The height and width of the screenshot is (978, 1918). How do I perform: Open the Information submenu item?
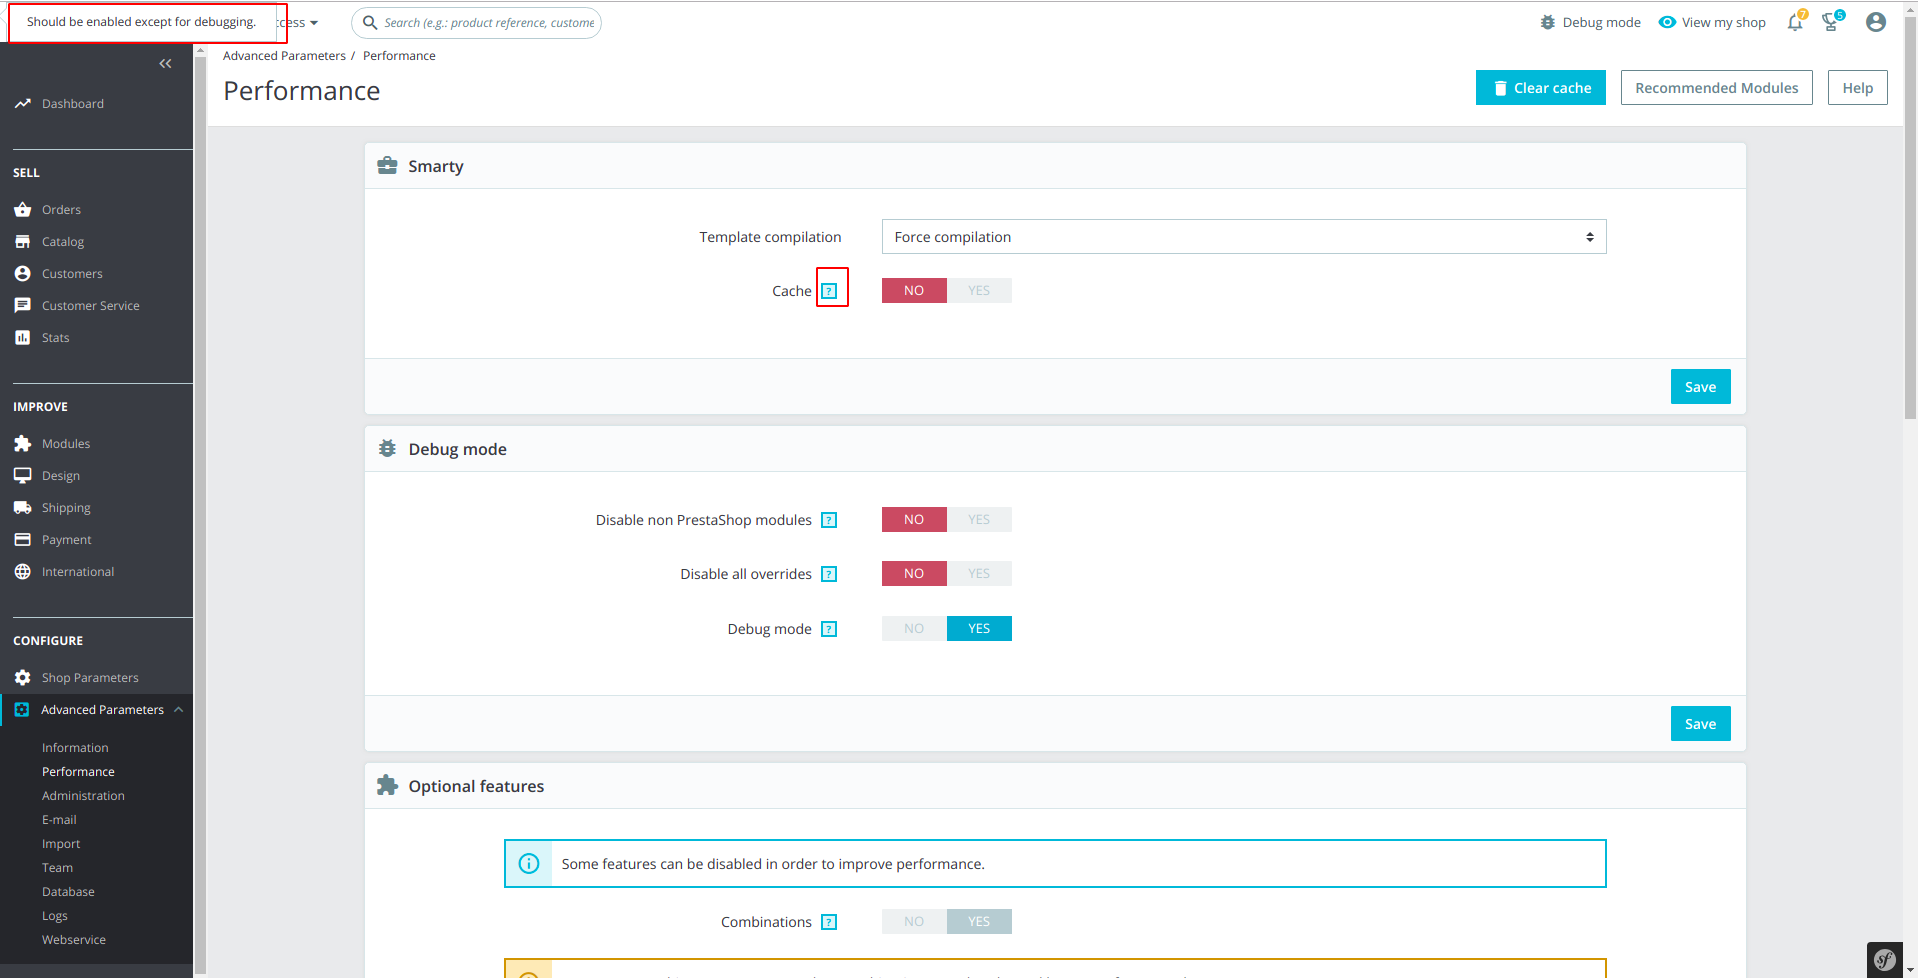point(75,748)
